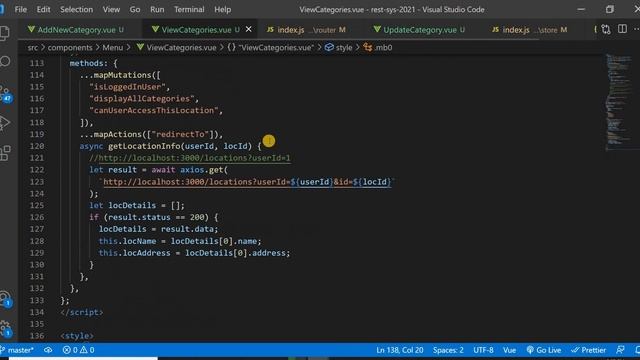Open the Search view in activity bar
This screenshot has height=360, width=640.
pyautogui.click(x=5, y=62)
